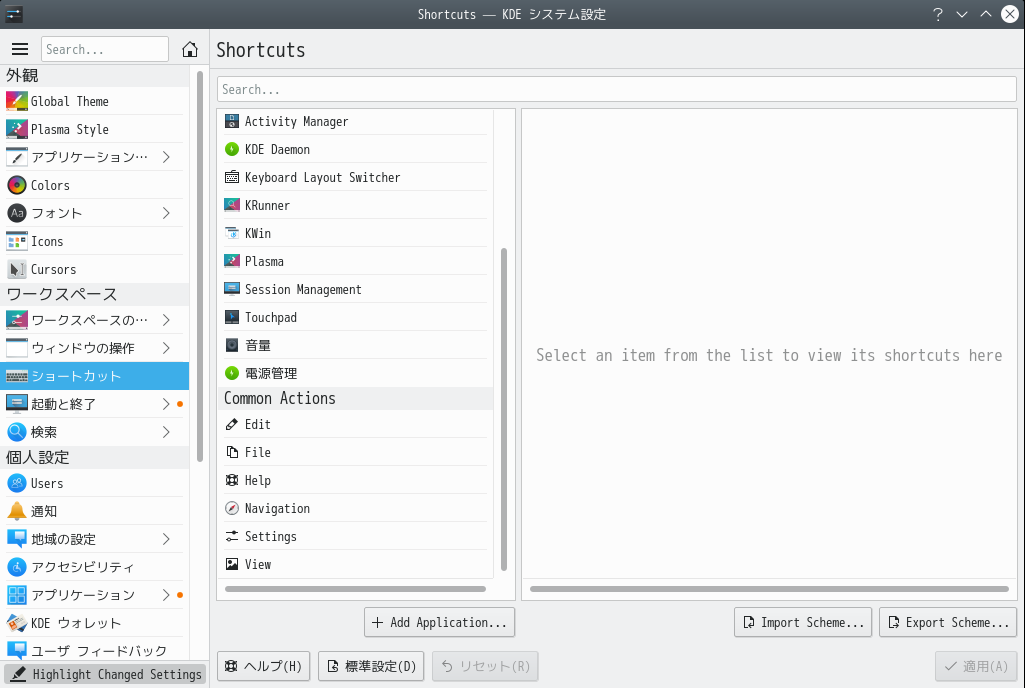
Task: Expand the 検索 chevron
Action: 166,432
